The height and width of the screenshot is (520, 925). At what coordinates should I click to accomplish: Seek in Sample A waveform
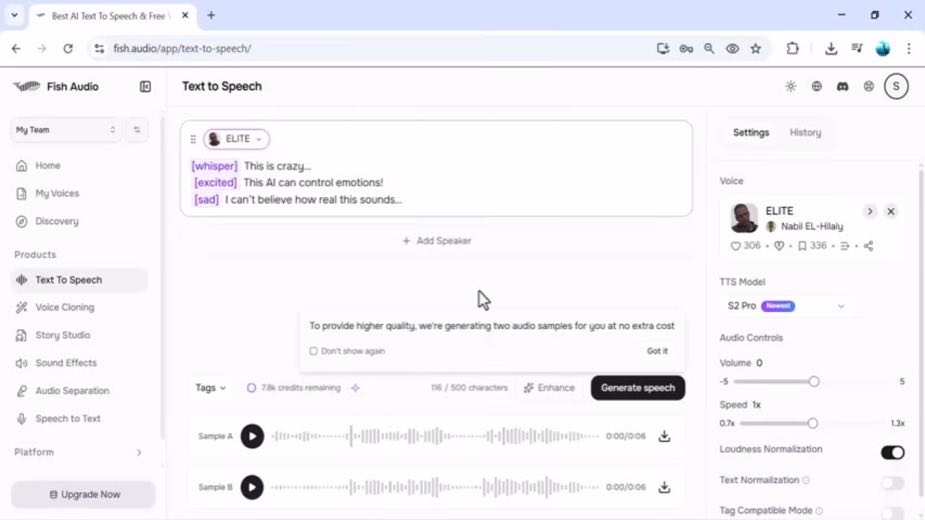pyautogui.click(x=435, y=436)
